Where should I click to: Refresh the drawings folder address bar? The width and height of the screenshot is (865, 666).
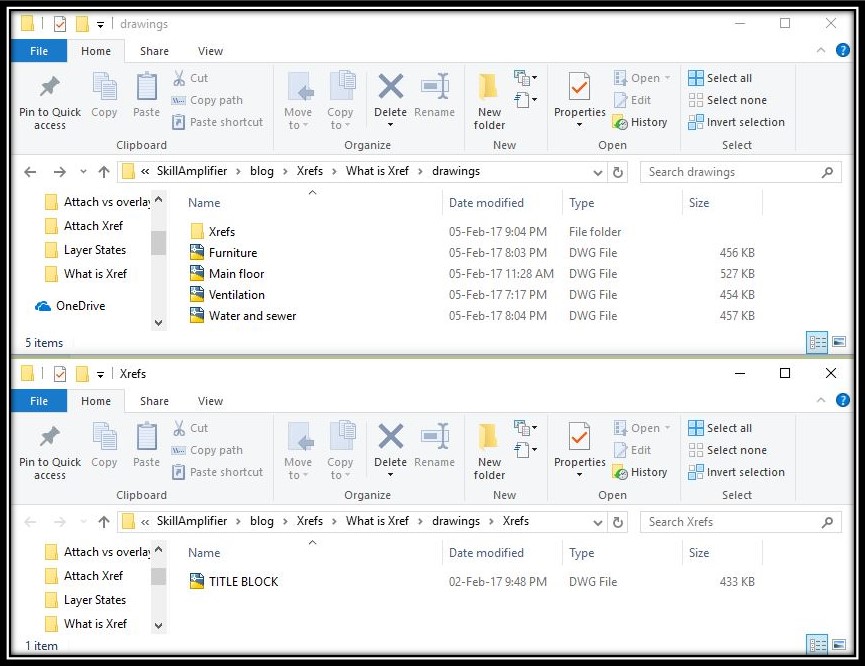[618, 172]
